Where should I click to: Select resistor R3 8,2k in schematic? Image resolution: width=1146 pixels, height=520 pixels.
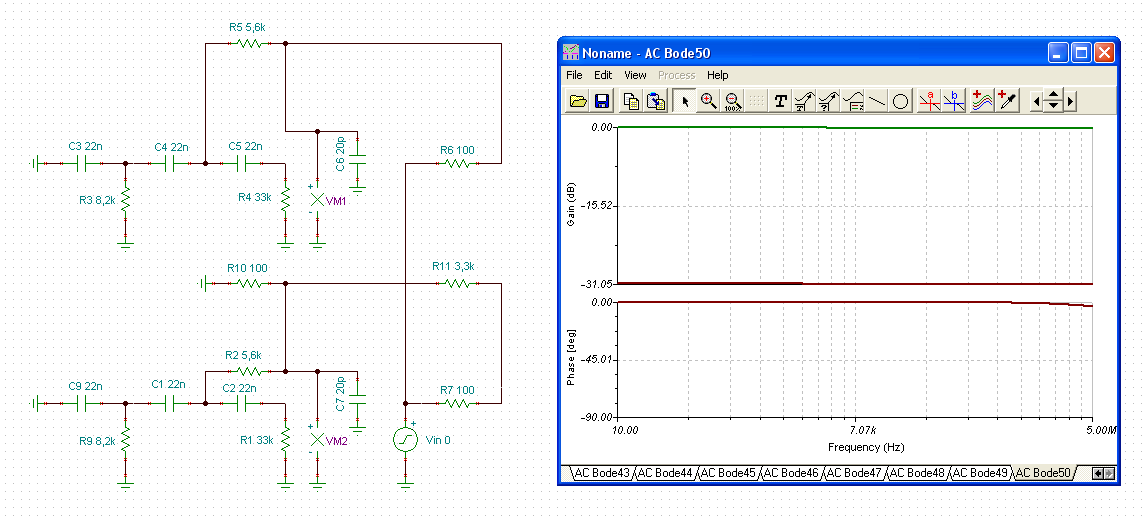tap(126, 199)
